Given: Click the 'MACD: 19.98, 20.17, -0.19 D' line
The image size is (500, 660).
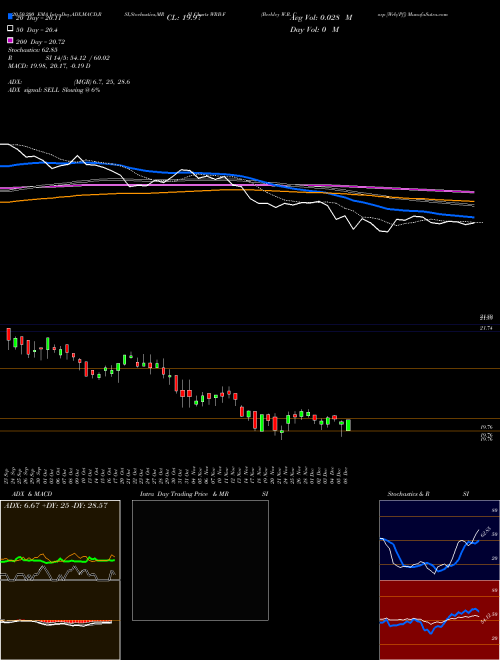Looking at the screenshot, I should point(49,66).
